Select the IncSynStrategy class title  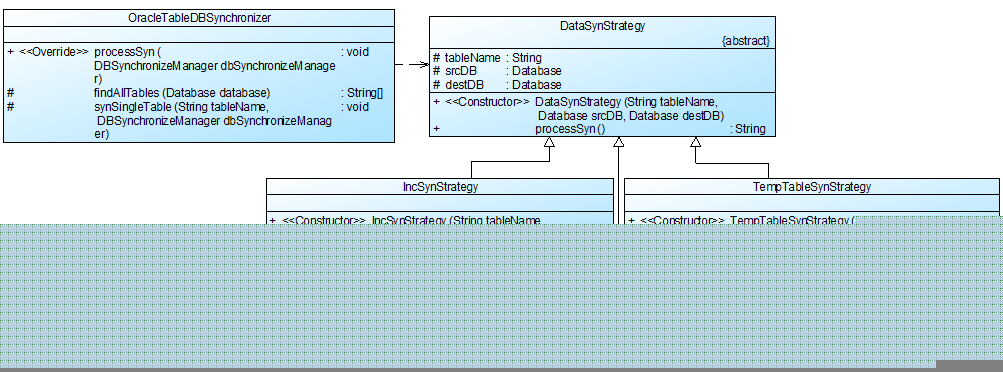[x=440, y=187]
